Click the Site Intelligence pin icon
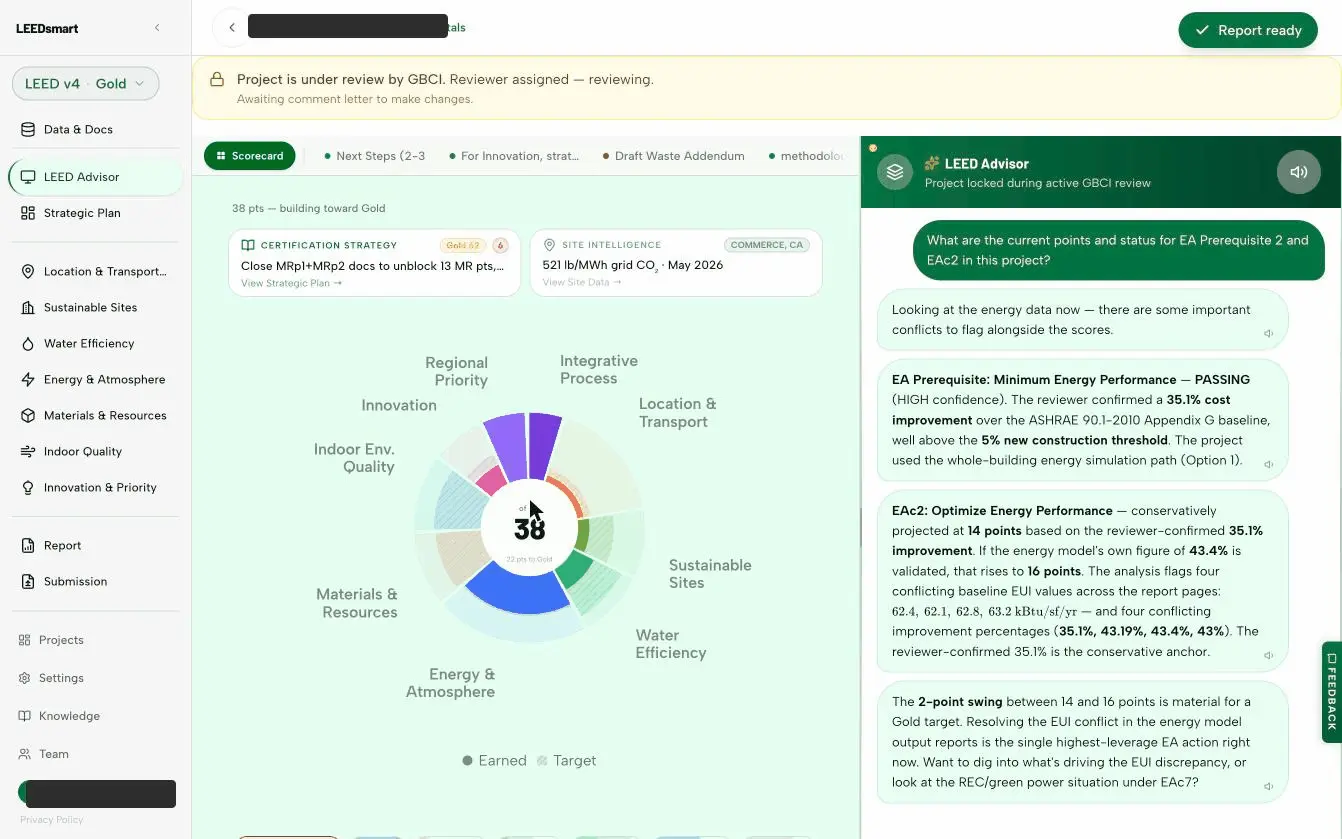 [549, 245]
